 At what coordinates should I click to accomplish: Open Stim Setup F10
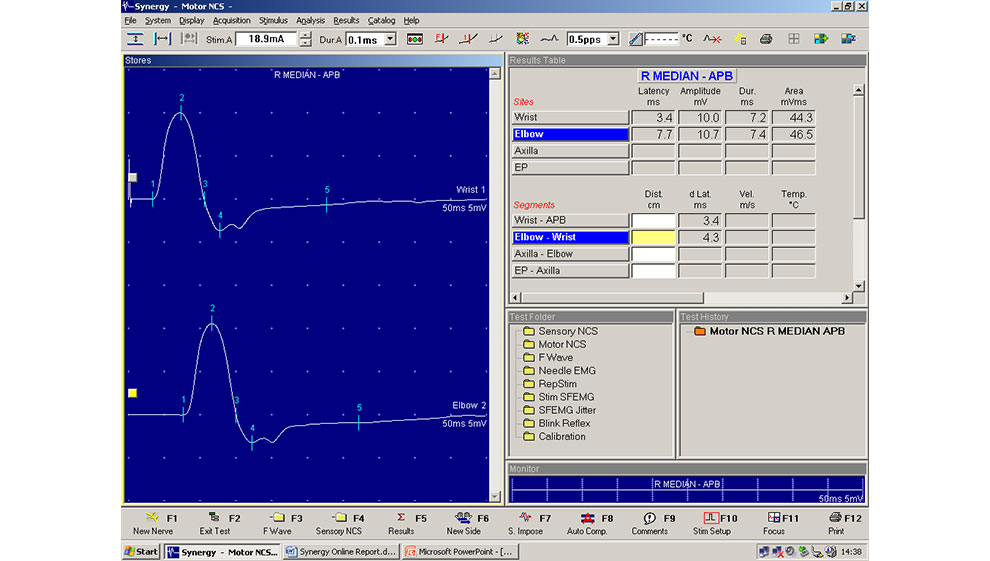pyautogui.click(x=711, y=518)
